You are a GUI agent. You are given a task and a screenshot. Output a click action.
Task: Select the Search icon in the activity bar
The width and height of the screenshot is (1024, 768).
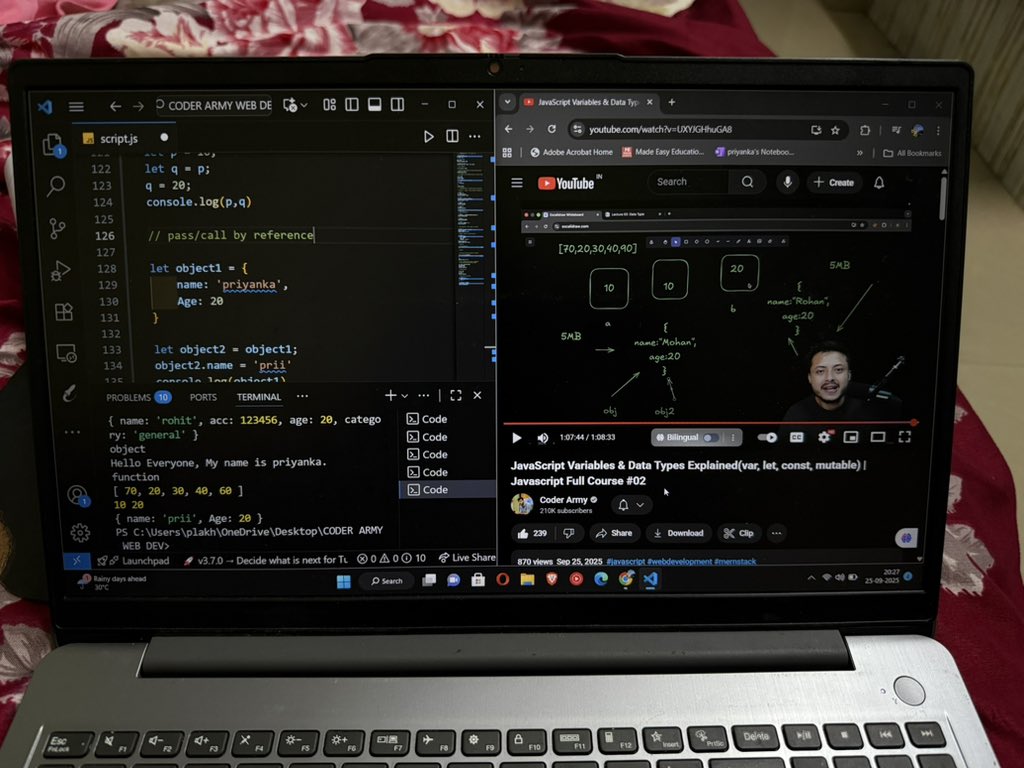55,187
